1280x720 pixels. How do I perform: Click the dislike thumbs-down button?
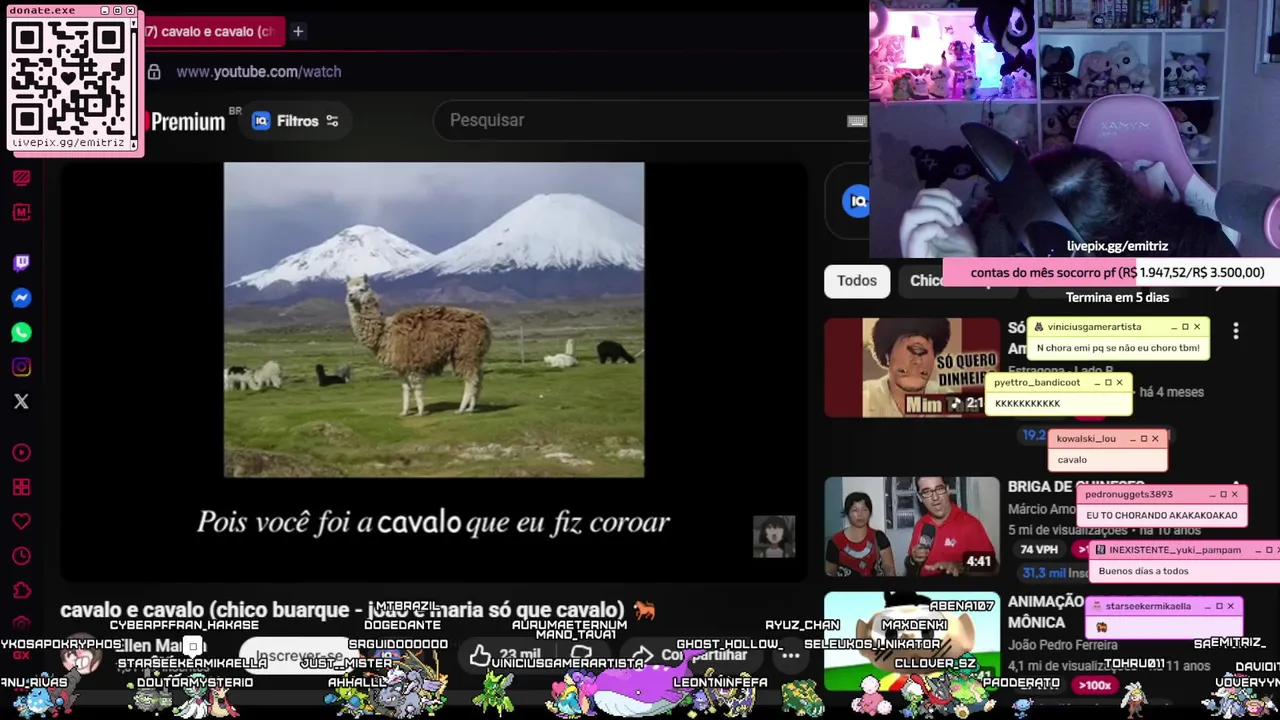tap(581, 655)
